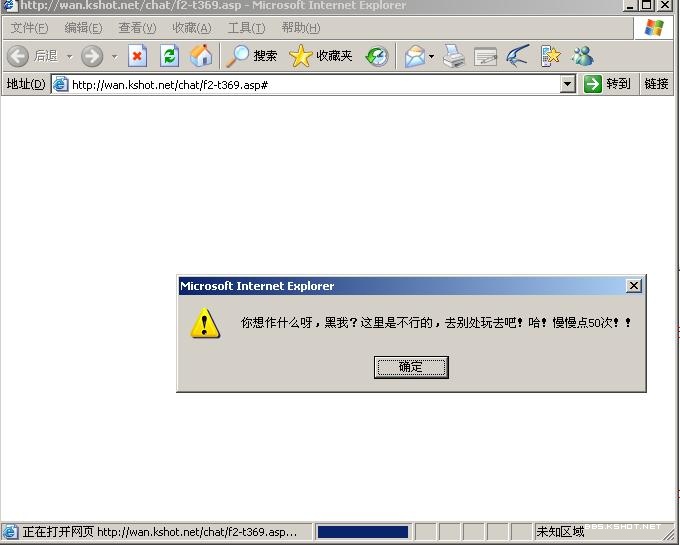
Task: Close the alert dialog with X
Action: click(x=634, y=286)
